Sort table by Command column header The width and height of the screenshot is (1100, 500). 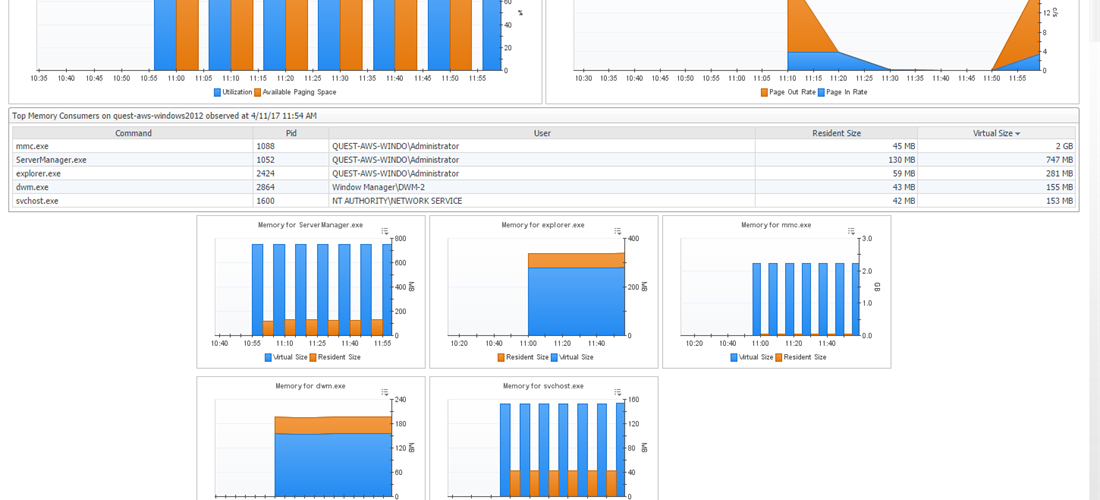[132, 133]
